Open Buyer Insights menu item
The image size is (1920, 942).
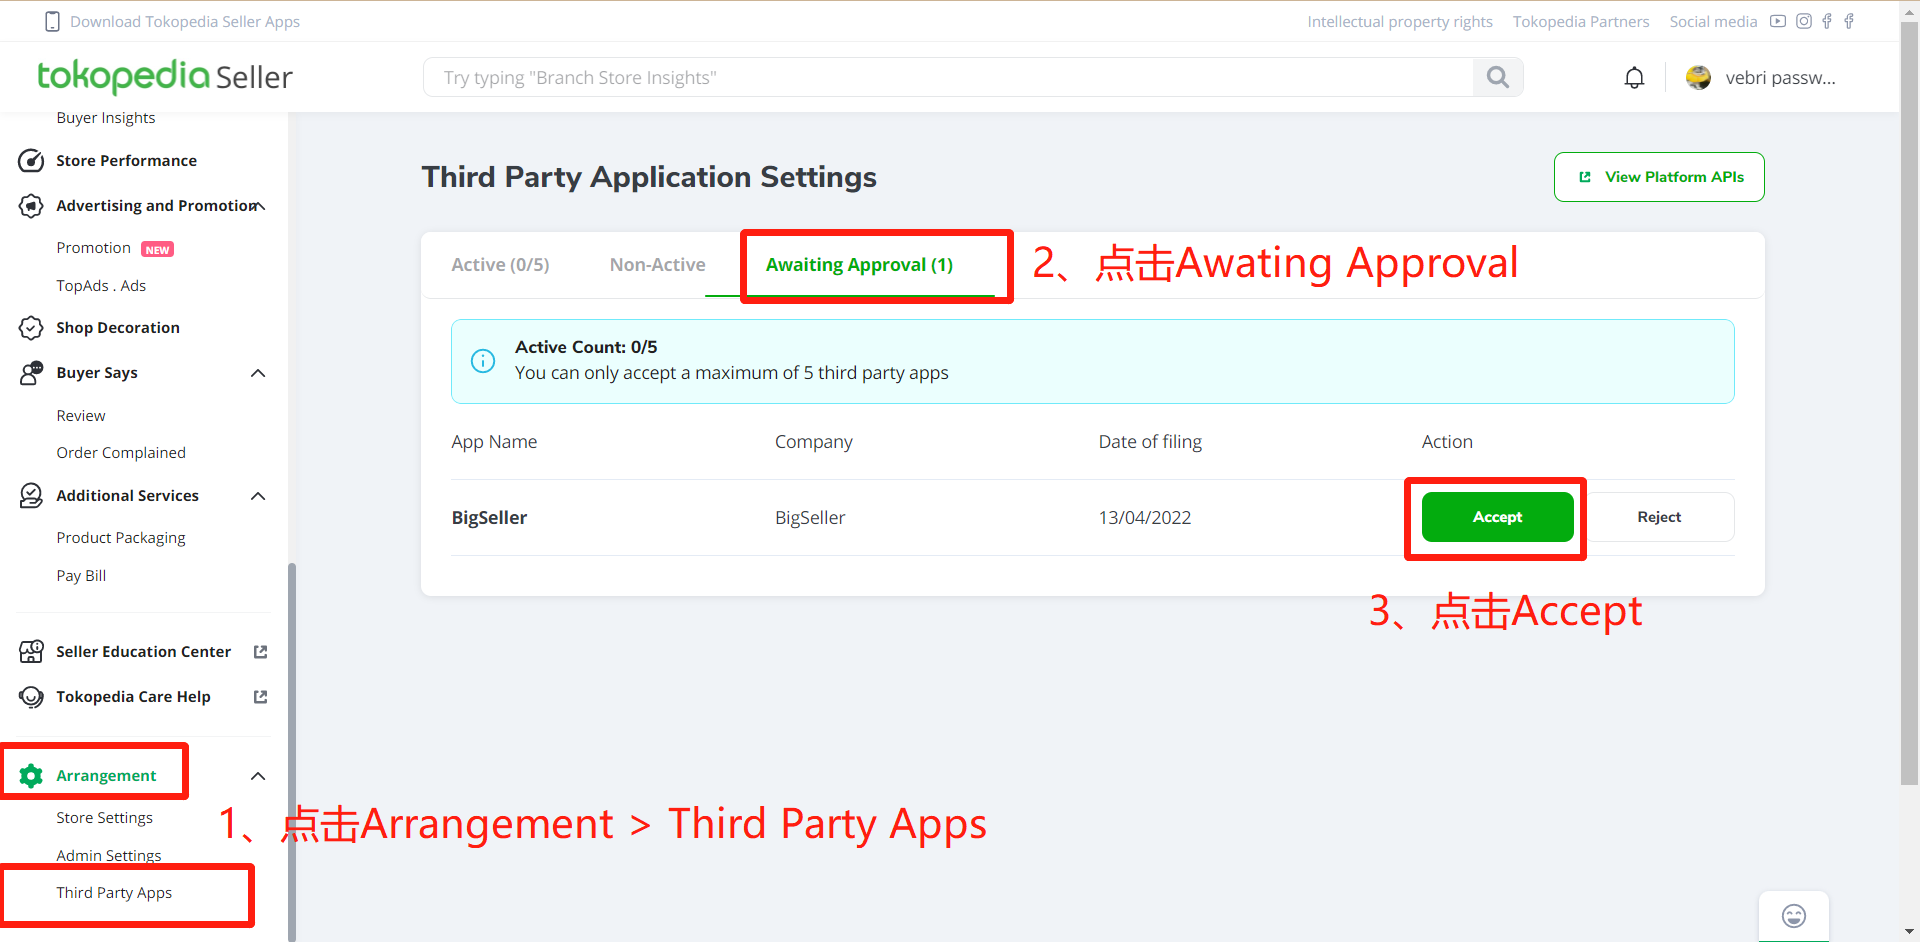click(106, 118)
